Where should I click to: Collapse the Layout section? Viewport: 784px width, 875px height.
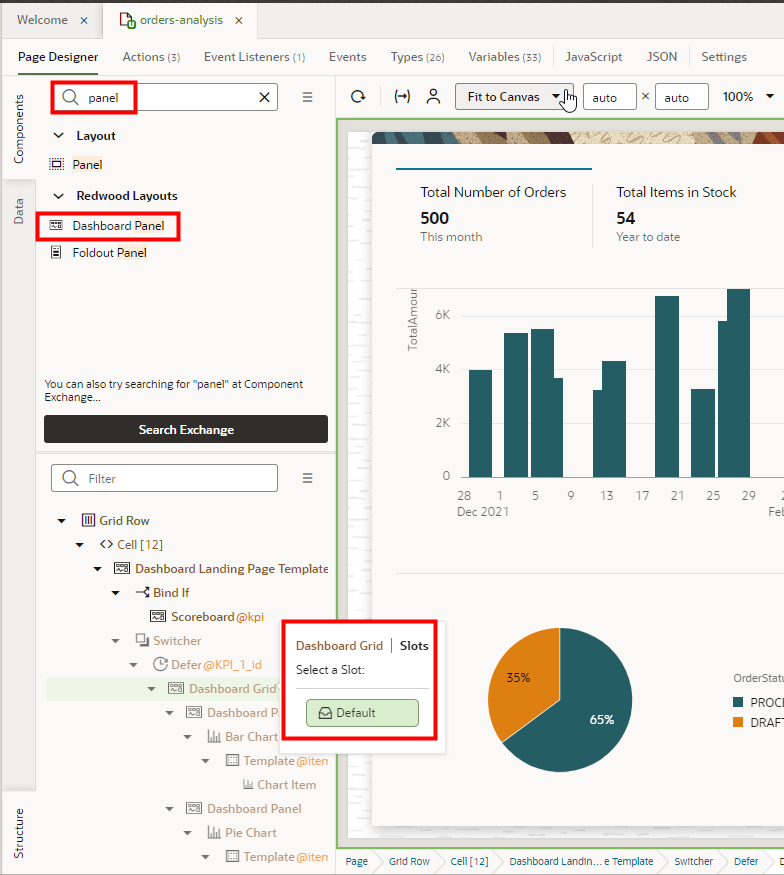pos(59,136)
